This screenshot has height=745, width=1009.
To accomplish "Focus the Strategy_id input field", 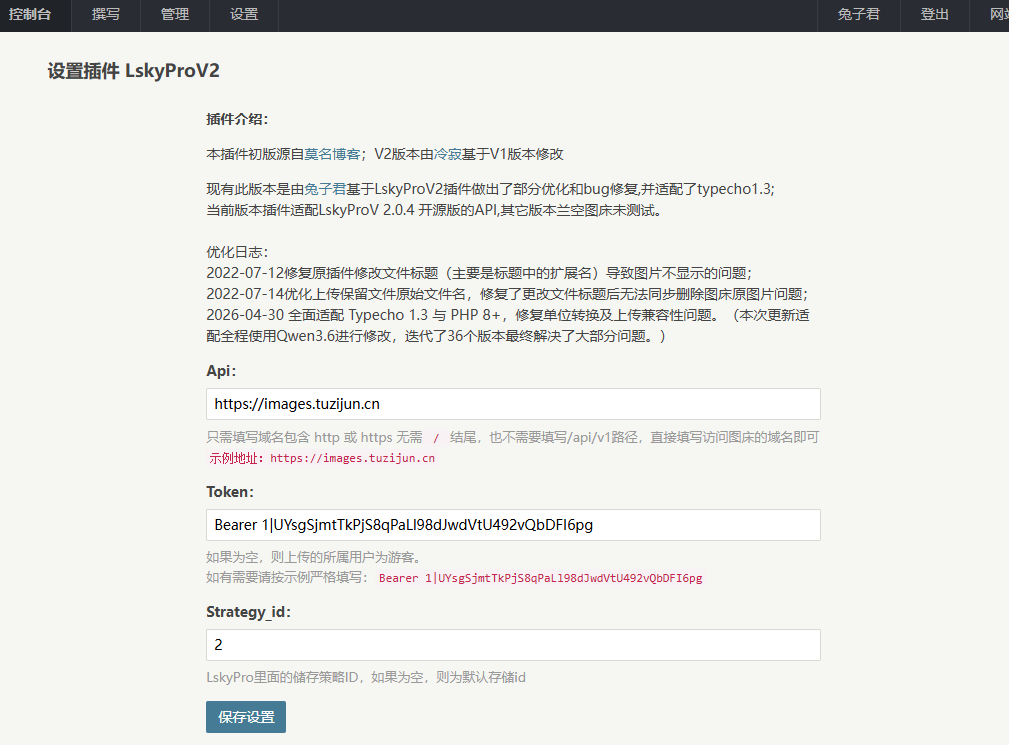I will click(x=513, y=645).
